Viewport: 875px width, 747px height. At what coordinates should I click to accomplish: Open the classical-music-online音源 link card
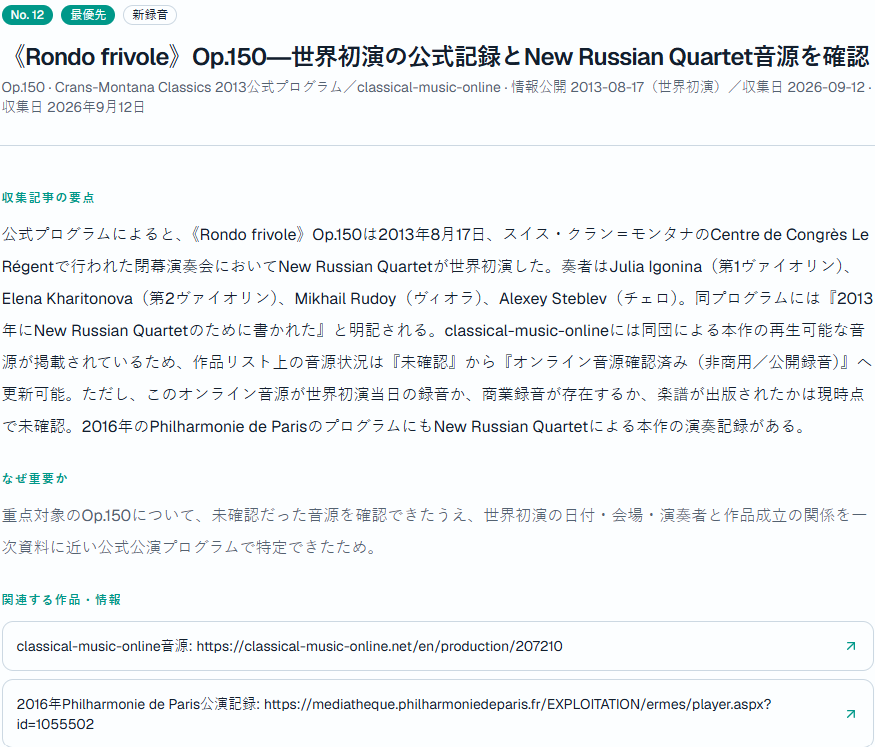[438, 646]
